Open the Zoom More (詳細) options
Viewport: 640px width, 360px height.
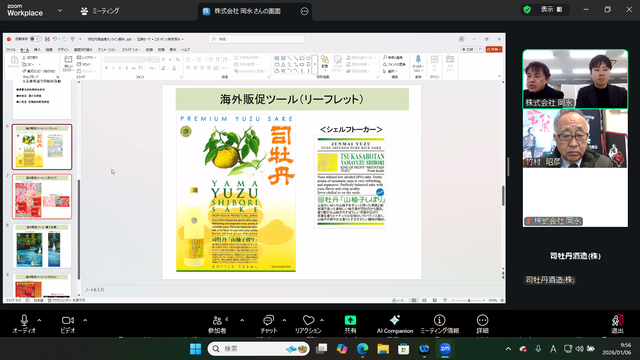click(x=482, y=320)
